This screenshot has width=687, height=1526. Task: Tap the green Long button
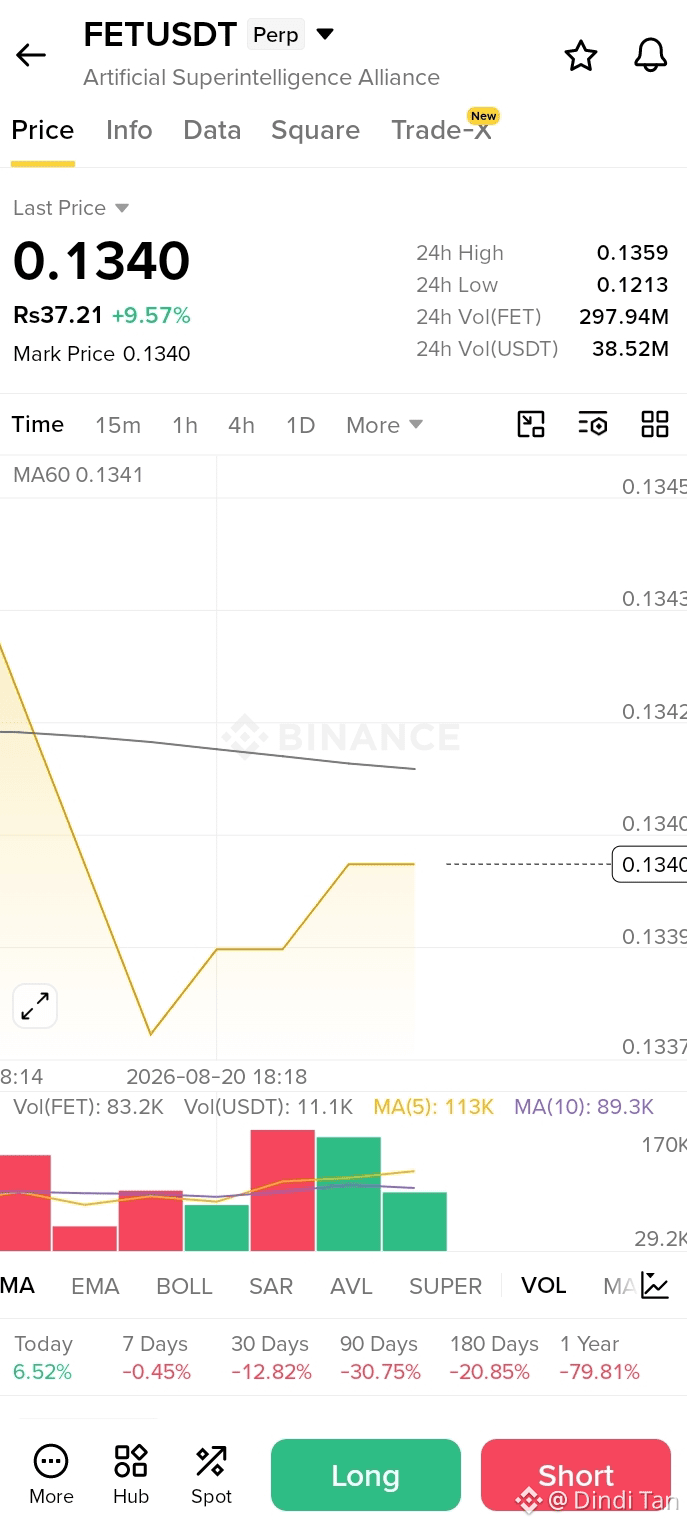tap(366, 1475)
